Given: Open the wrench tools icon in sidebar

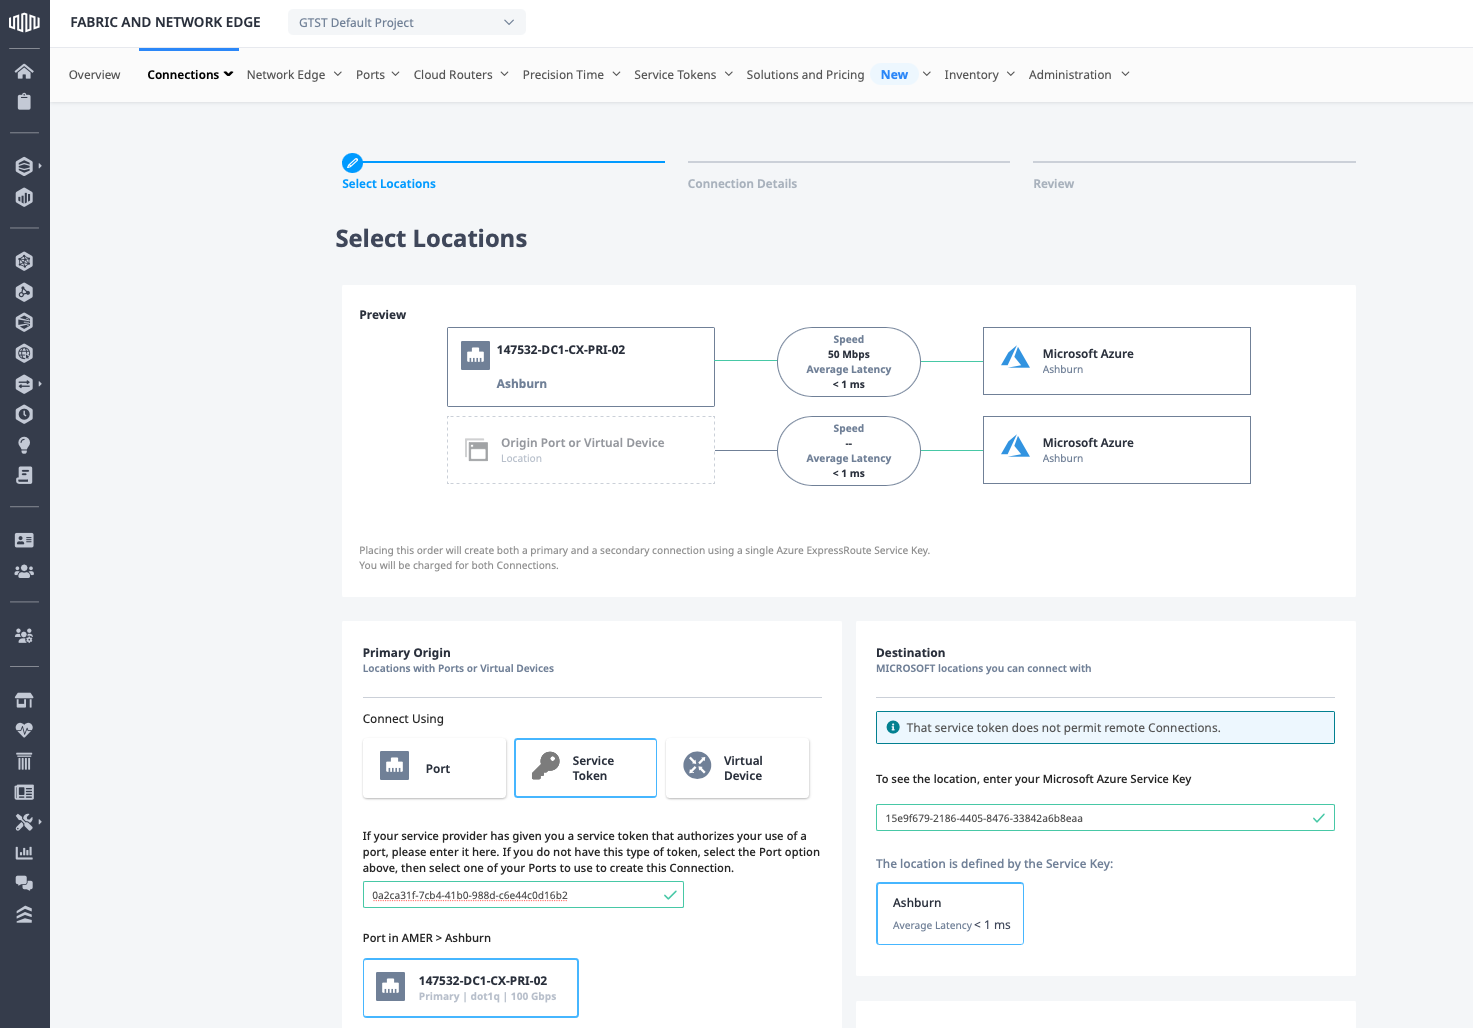Looking at the screenshot, I should pyautogui.click(x=24, y=822).
